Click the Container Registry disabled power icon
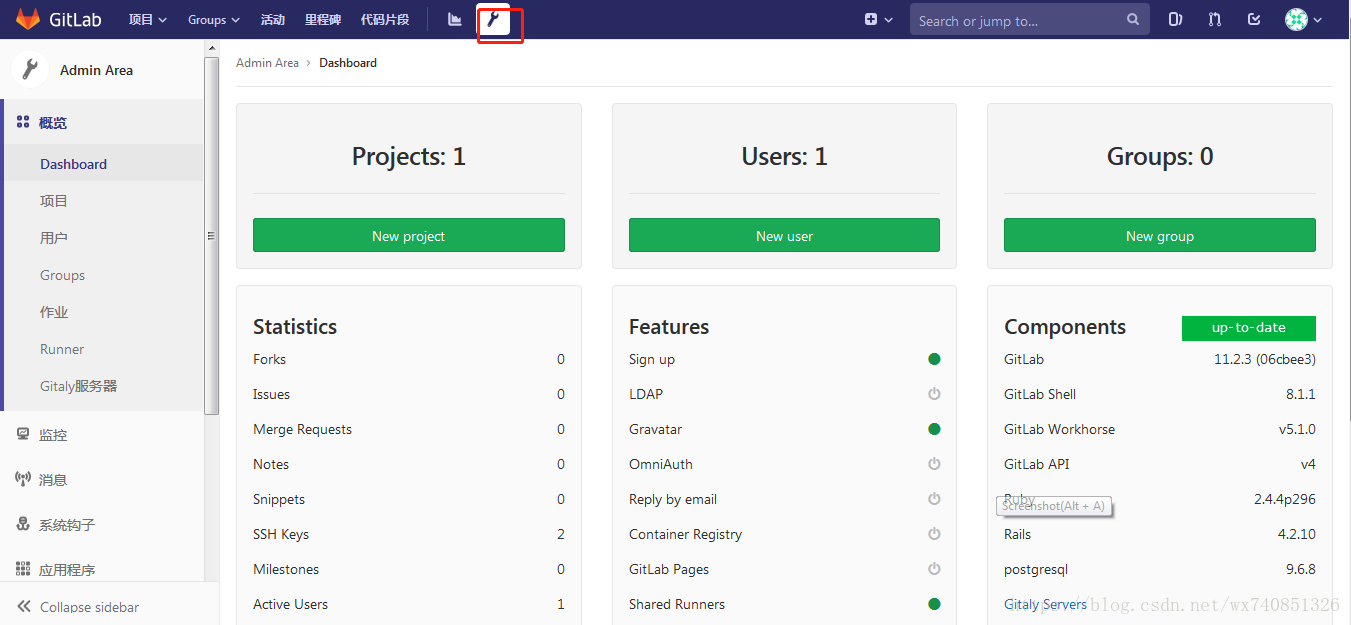 coord(934,534)
